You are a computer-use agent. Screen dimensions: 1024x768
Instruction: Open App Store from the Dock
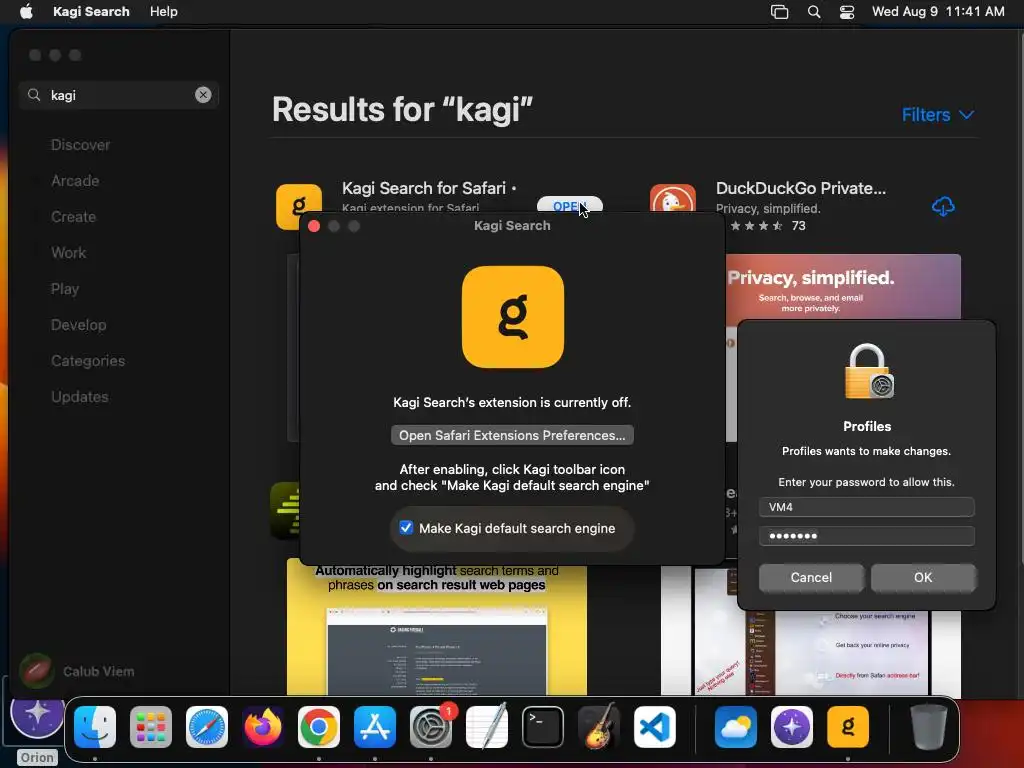point(375,727)
